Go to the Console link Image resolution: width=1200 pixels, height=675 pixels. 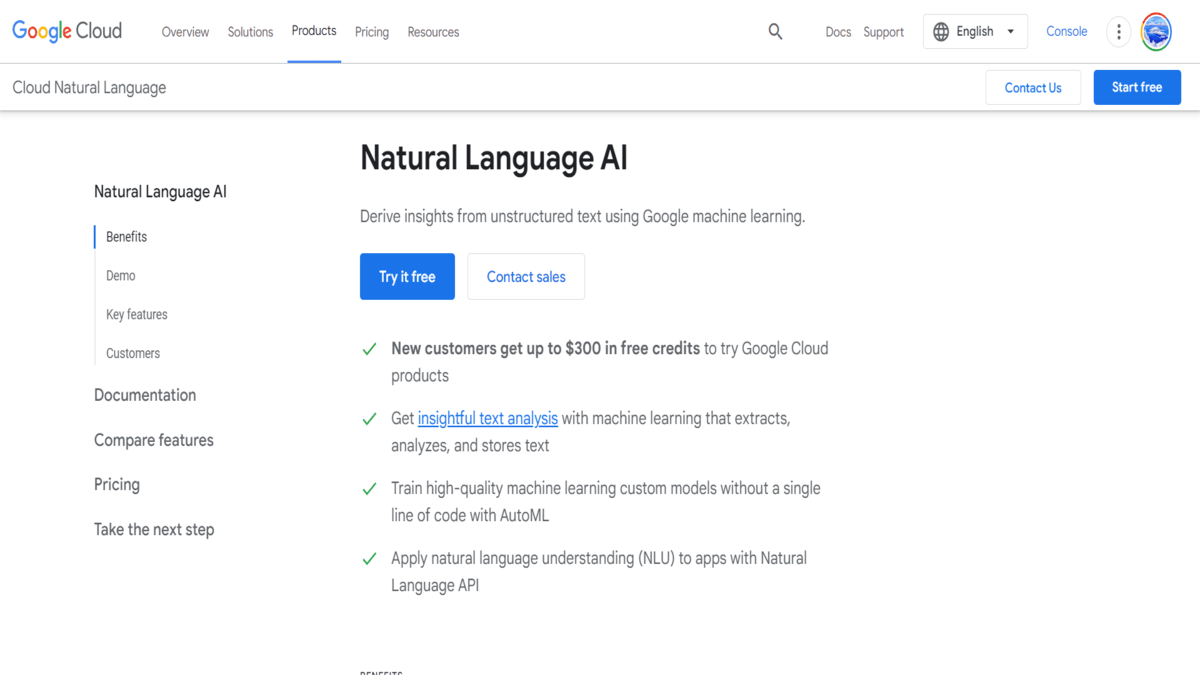(1066, 32)
